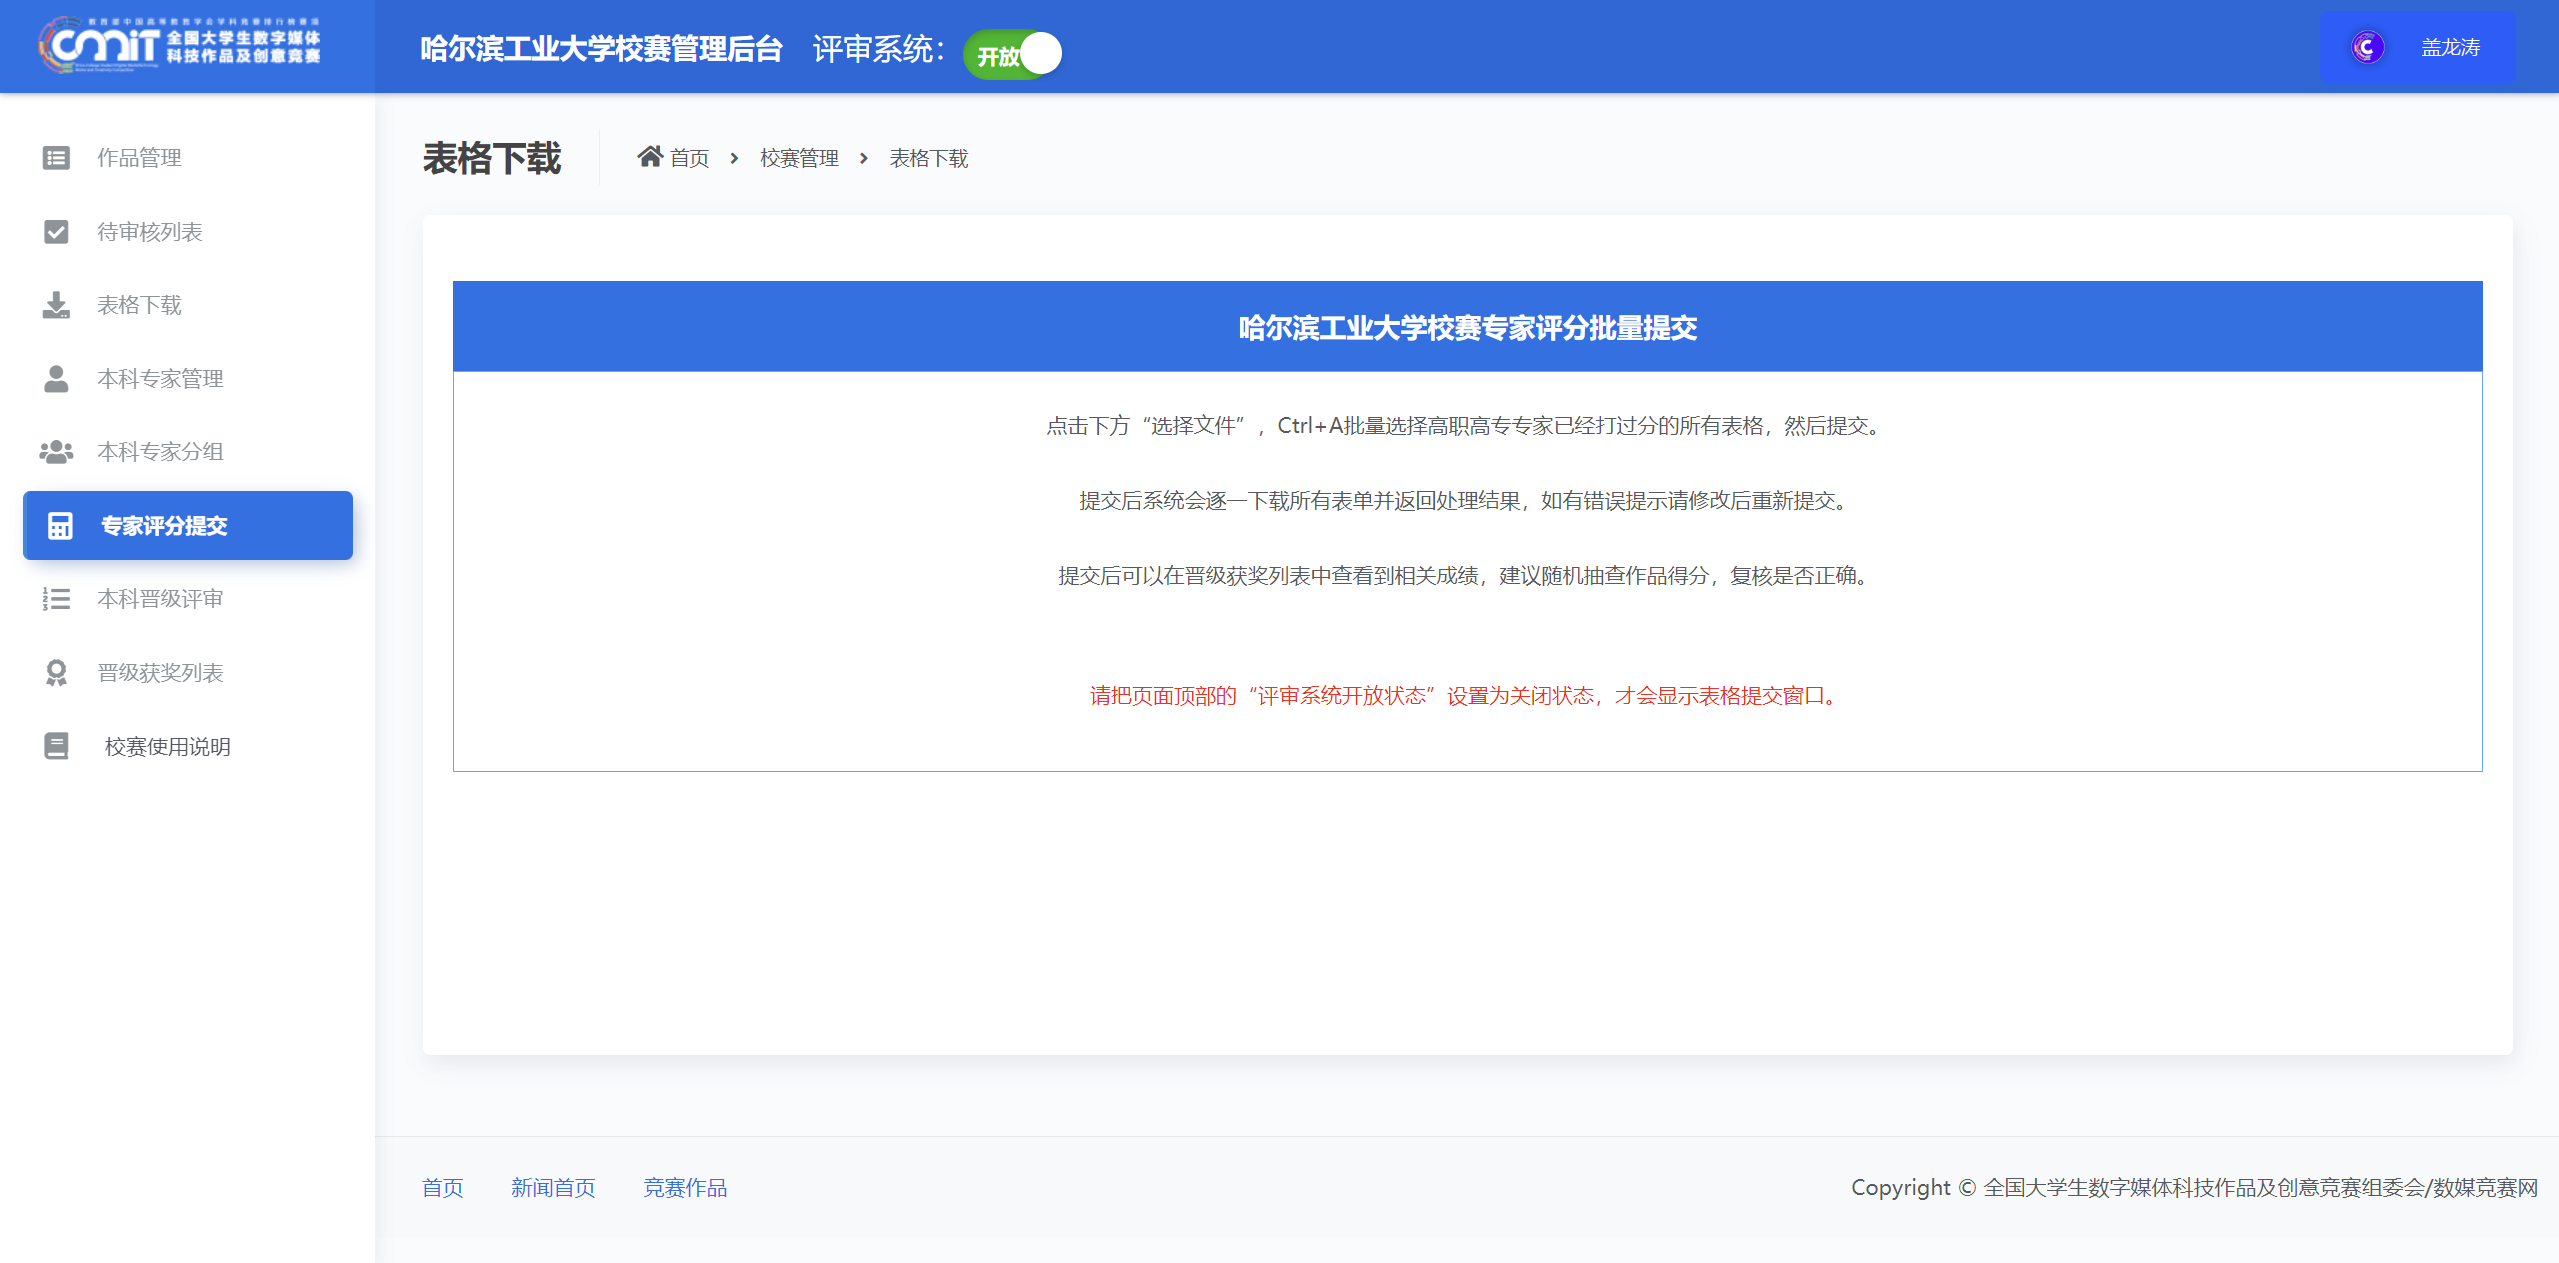Click the 晋级获奖列表 award icon
2559x1263 pixels.
tap(56, 673)
